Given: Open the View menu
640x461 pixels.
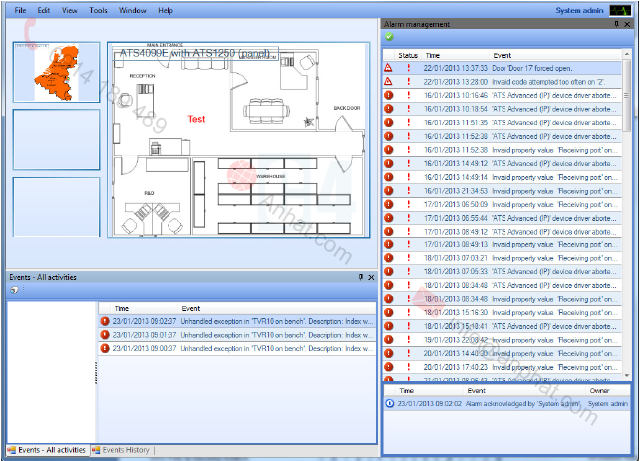Looking at the screenshot, I should pyautogui.click(x=69, y=10).
